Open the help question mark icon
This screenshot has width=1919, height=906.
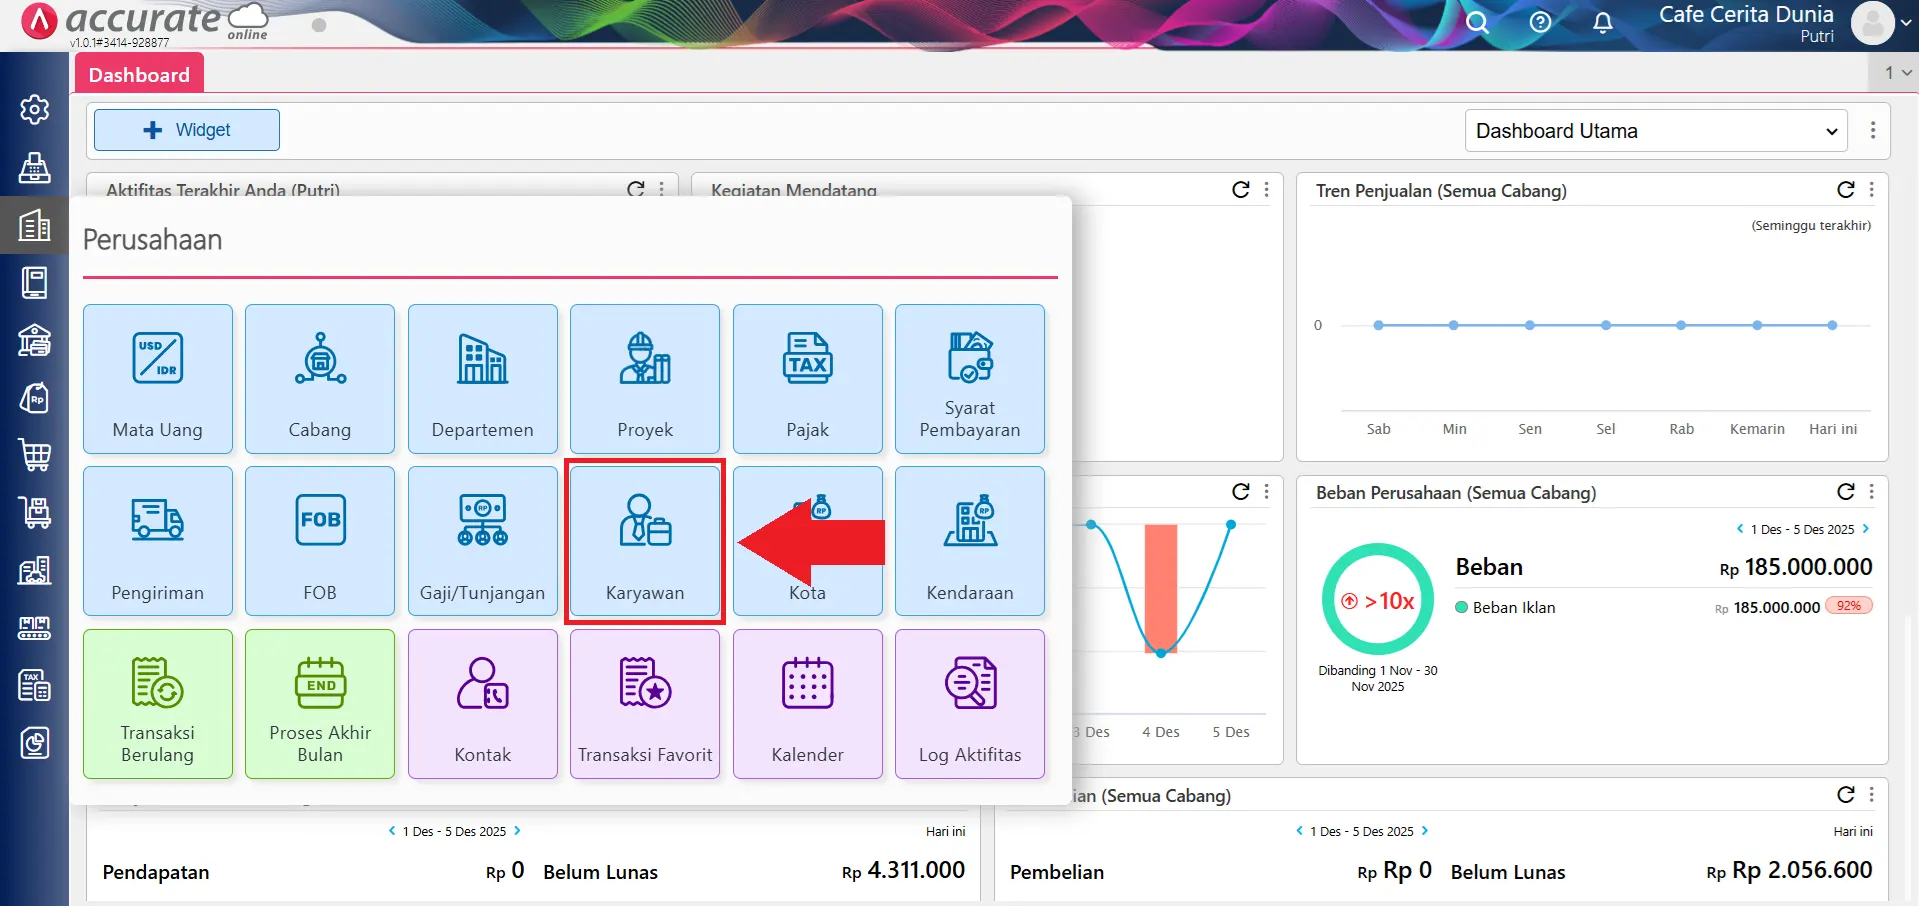pyautogui.click(x=1540, y=23)
